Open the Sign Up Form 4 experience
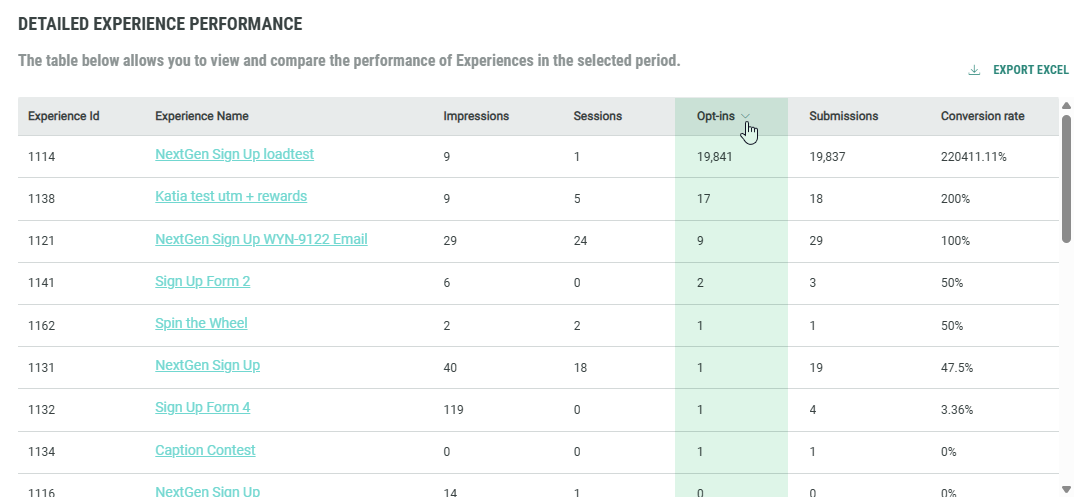The width and height of the screenshot is (1086, 497). click(x=203, y=408)
